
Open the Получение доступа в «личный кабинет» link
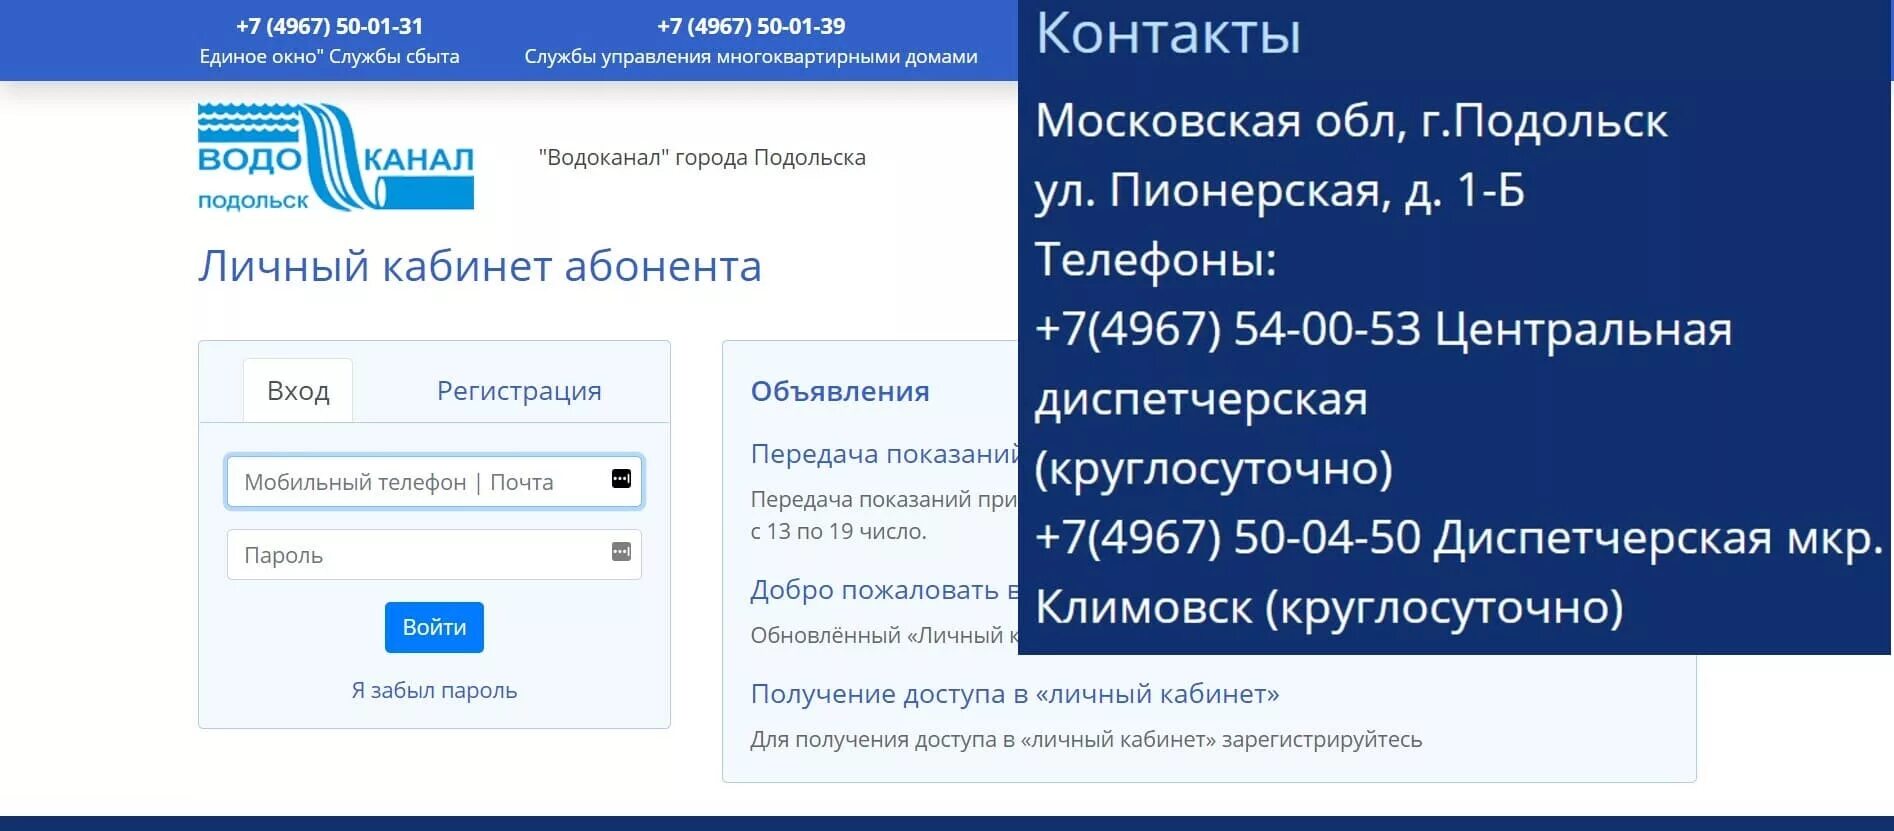(1015, 694)
